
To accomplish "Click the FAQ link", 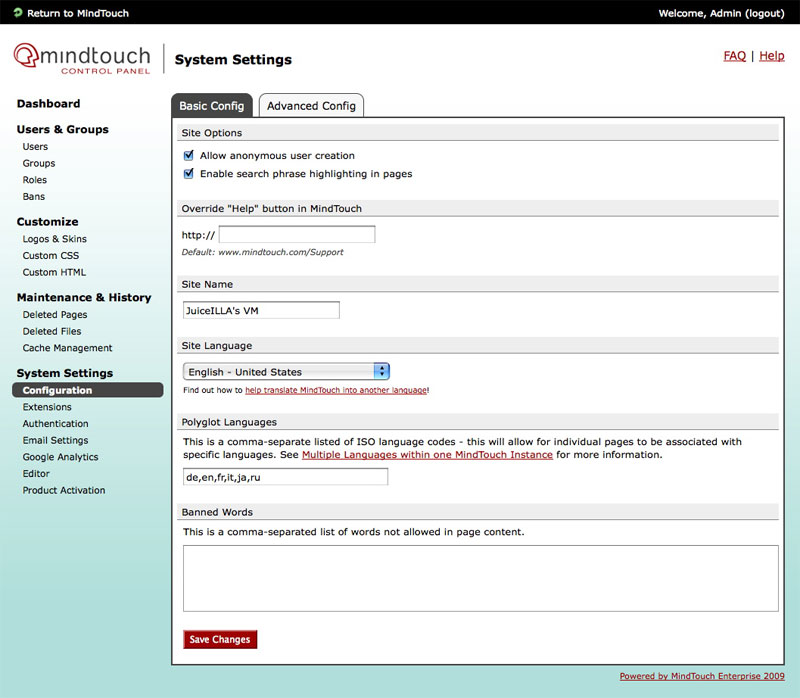I will (734, 56).
